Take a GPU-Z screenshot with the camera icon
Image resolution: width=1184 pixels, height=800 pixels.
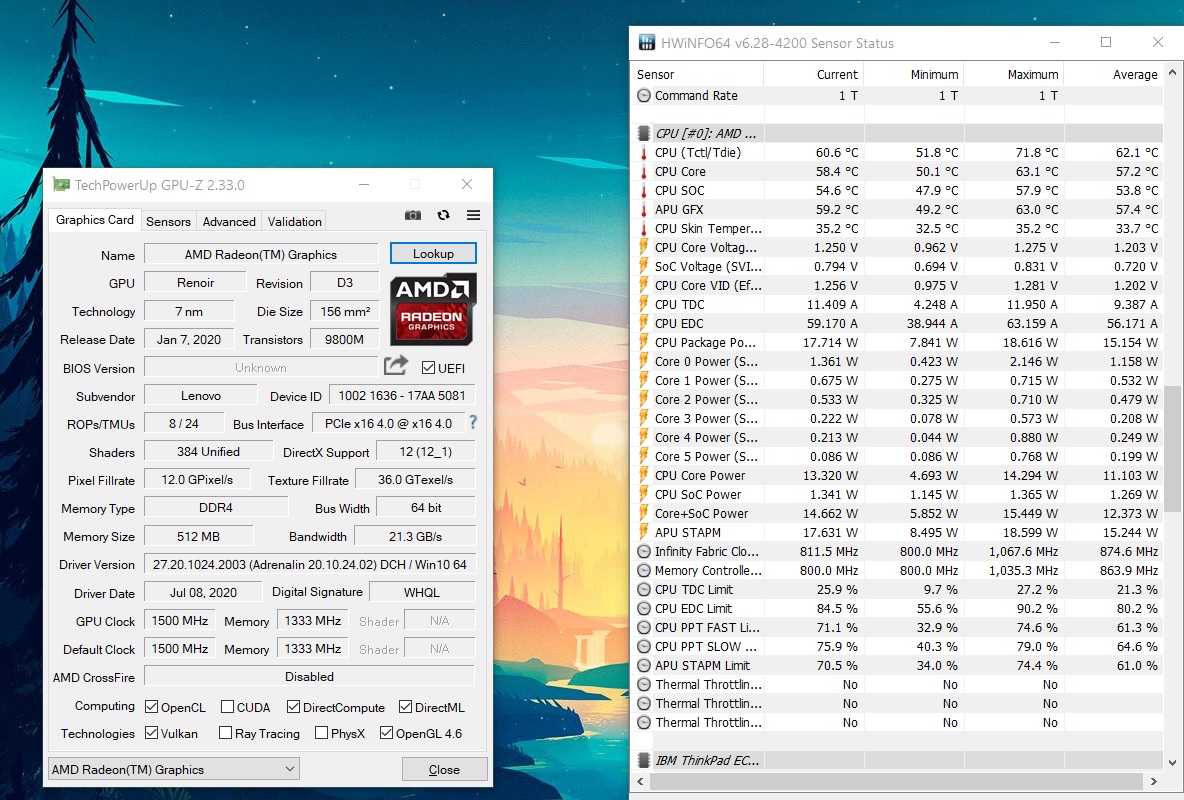pos(413,215)
